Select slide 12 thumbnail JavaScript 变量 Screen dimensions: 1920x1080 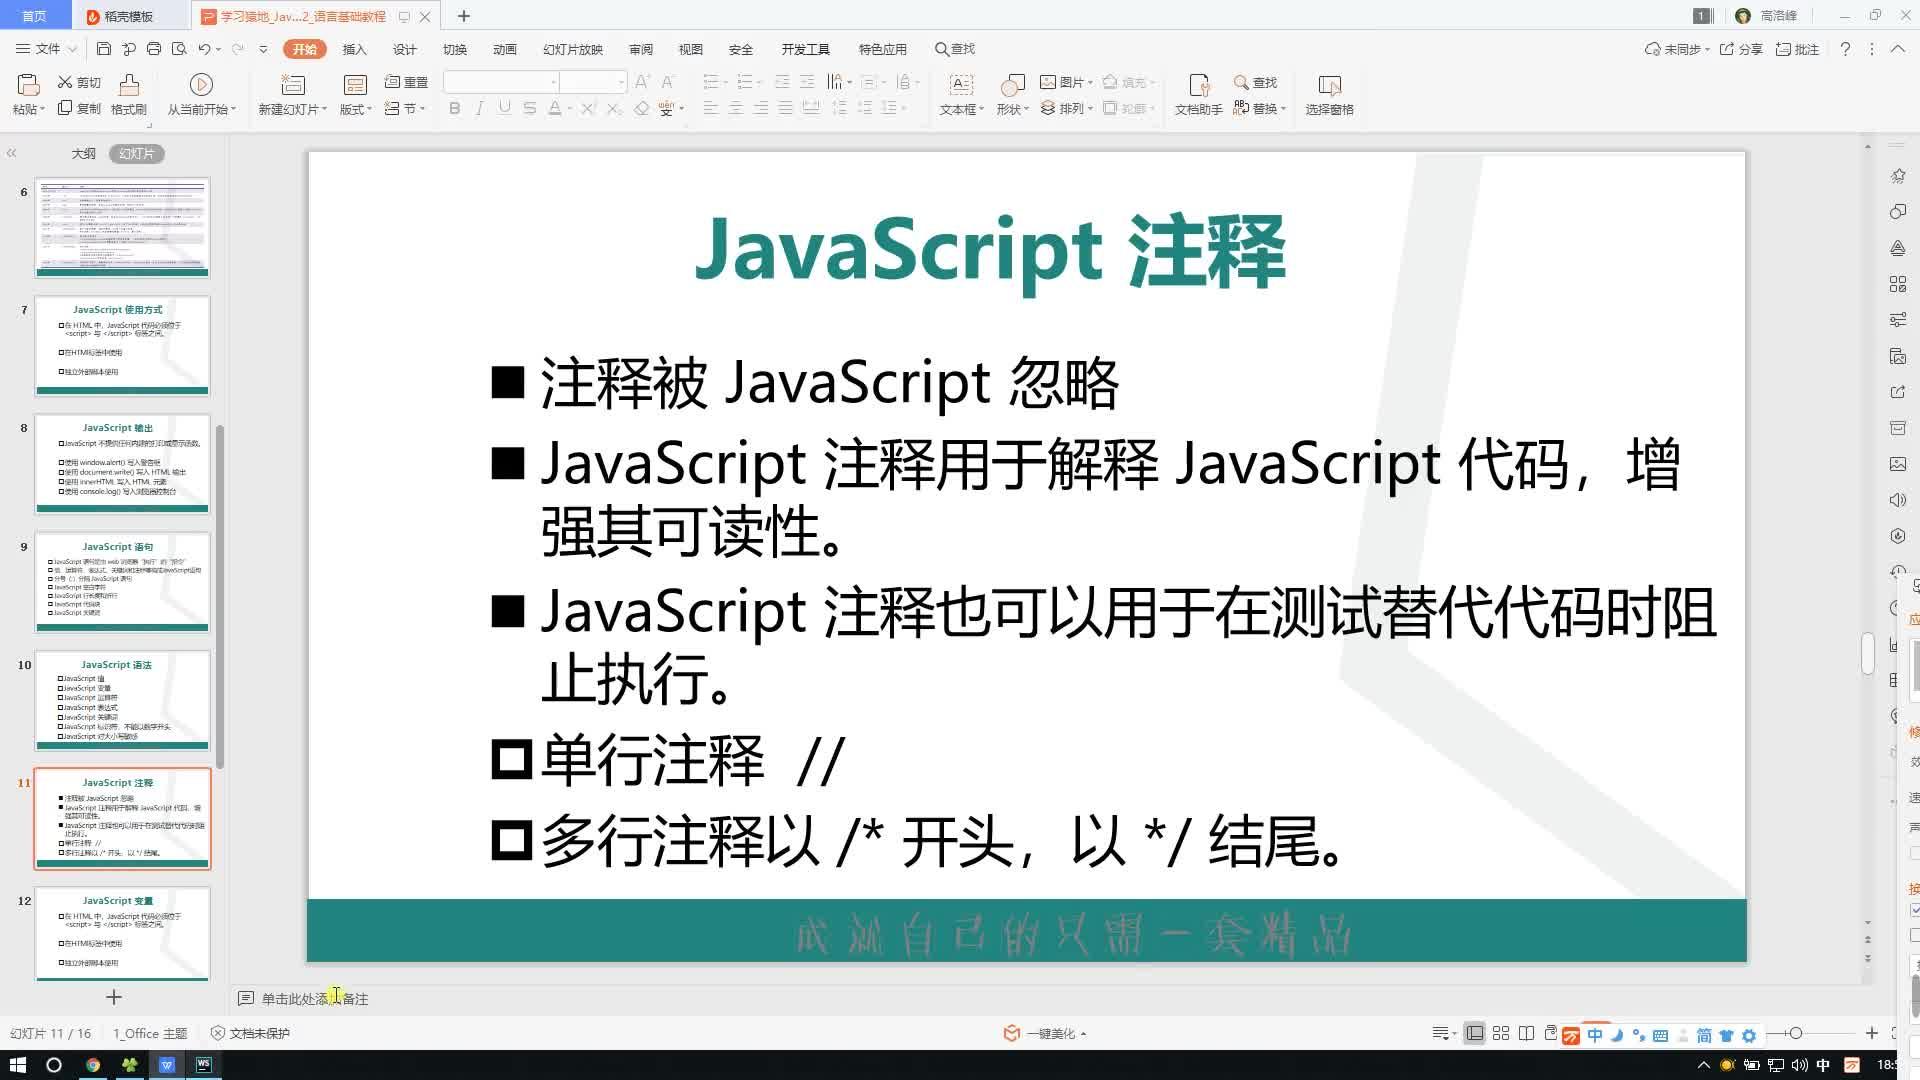point(122,934)
